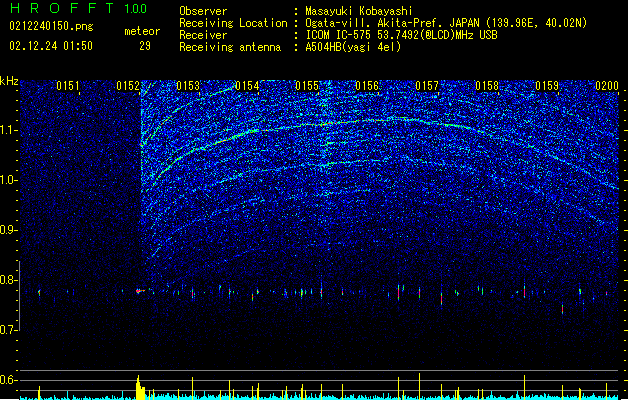Viewport: 629px width, 400px height.
Task: Click the meteor count value 29
Action: pos(145,46)
